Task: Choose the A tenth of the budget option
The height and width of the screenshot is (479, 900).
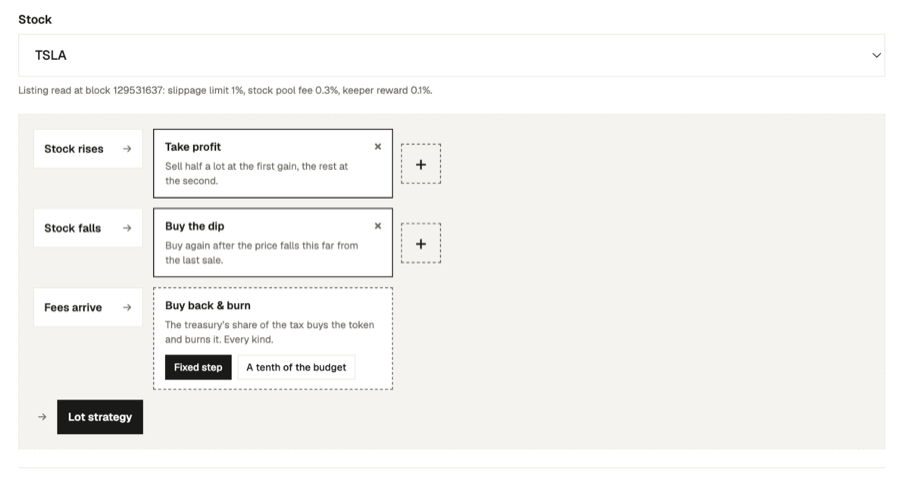Action: (296, 367)
